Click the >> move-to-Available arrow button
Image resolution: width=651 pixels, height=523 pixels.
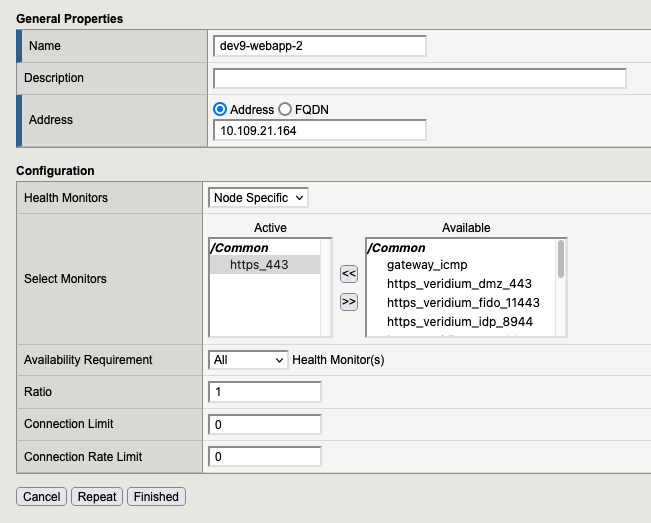coord(349,301)
